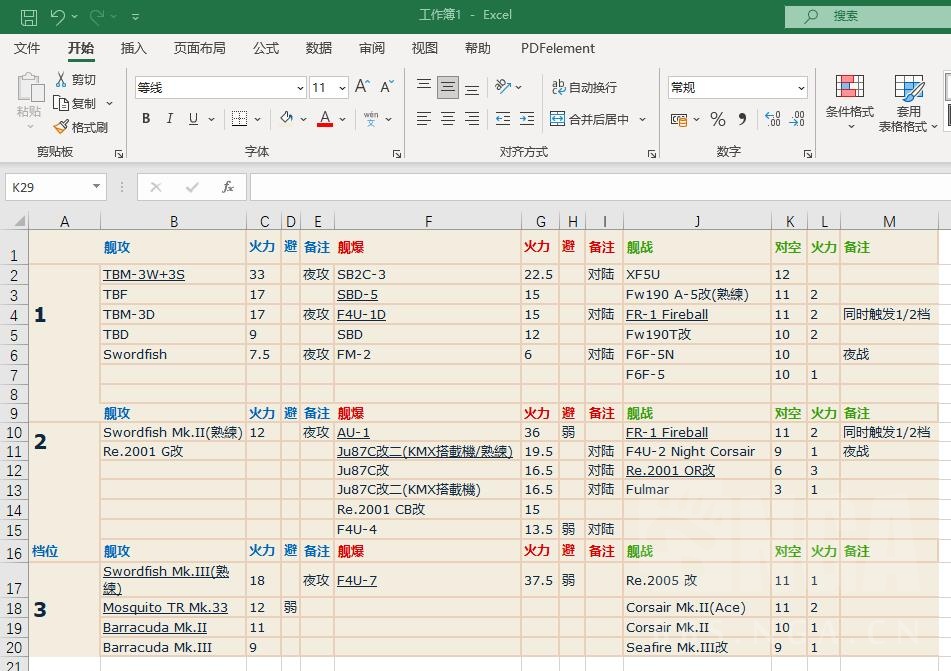Expand the number format dropdown (常规)
This screenshot has width=951, height=671.
pos(801,88)
